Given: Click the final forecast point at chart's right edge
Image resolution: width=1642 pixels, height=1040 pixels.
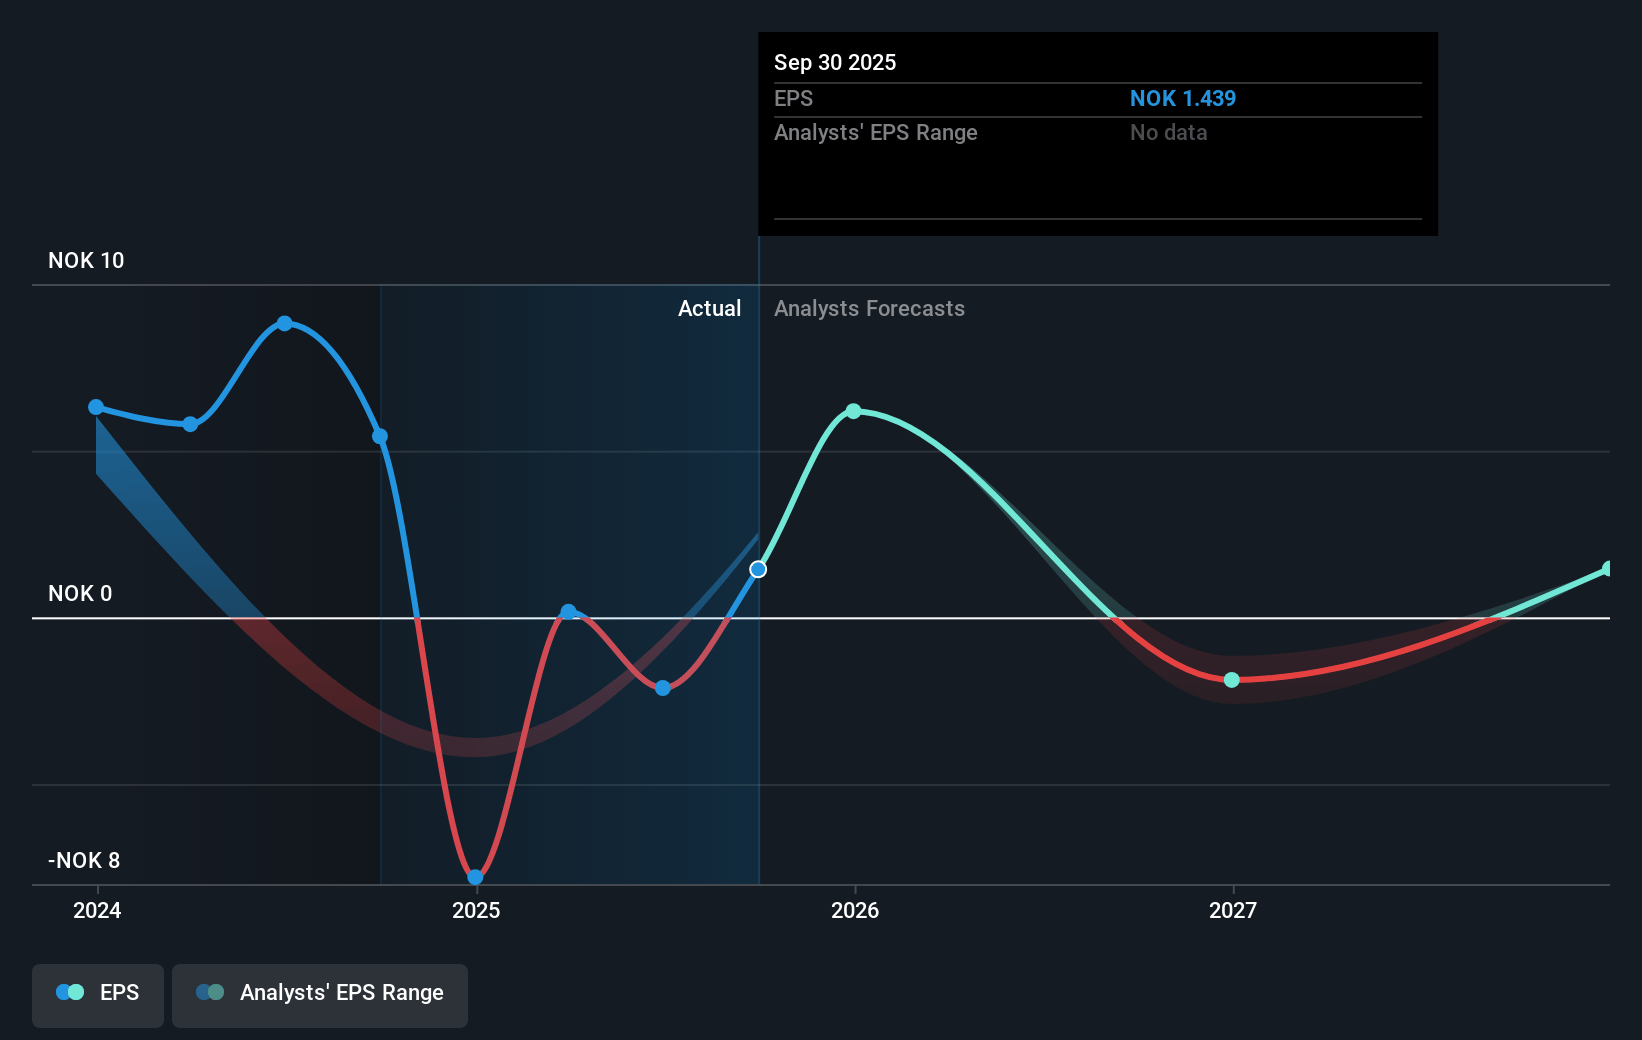Looking at the screenshot, I should point(1608,568).
